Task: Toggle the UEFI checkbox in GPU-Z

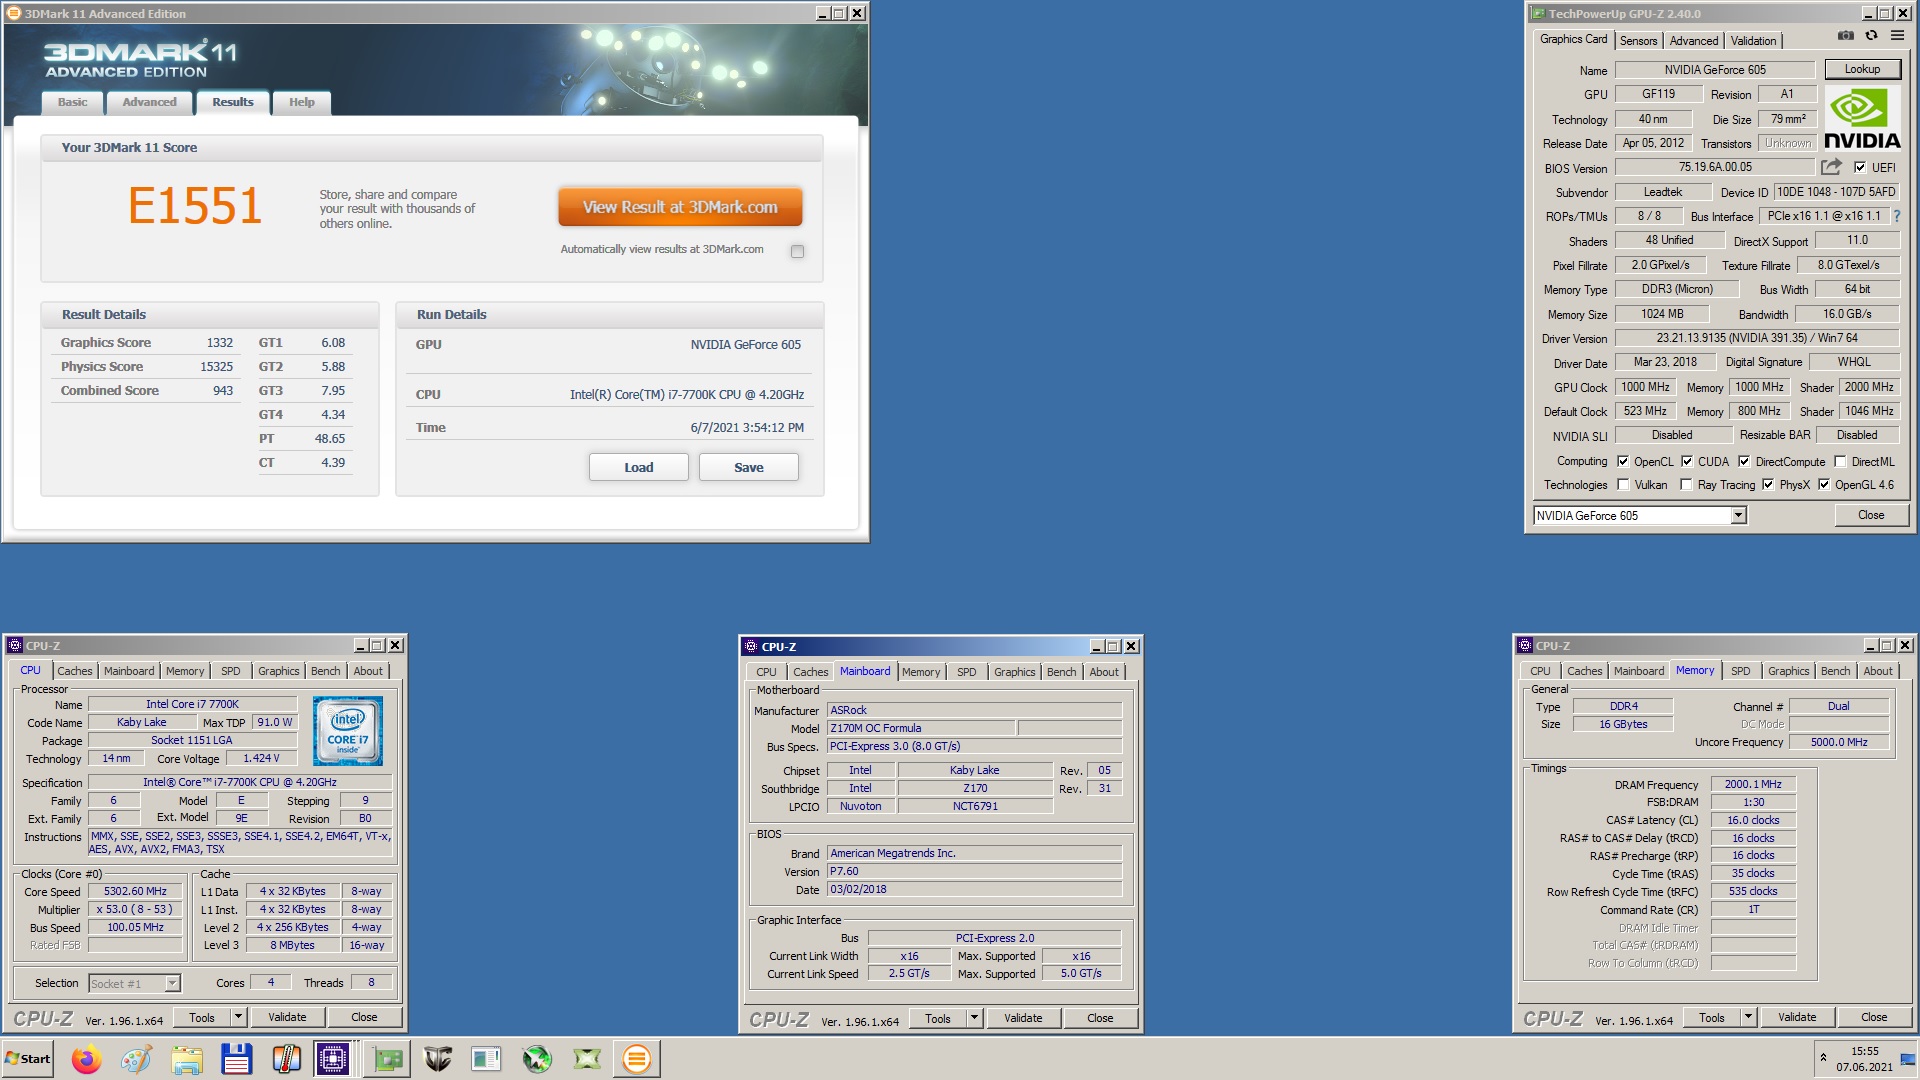Action: 1860,167
